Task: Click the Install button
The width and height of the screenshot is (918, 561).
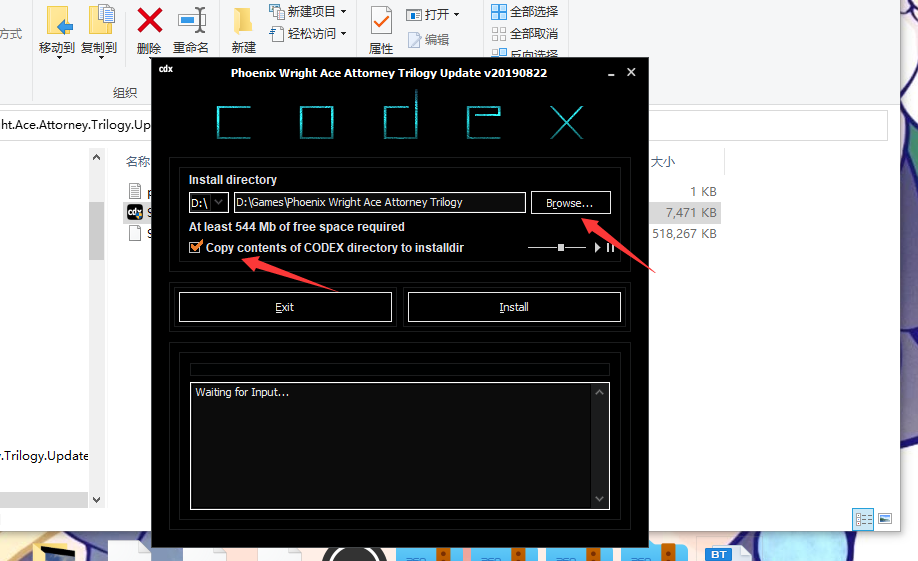Action: tap(514, 307)
